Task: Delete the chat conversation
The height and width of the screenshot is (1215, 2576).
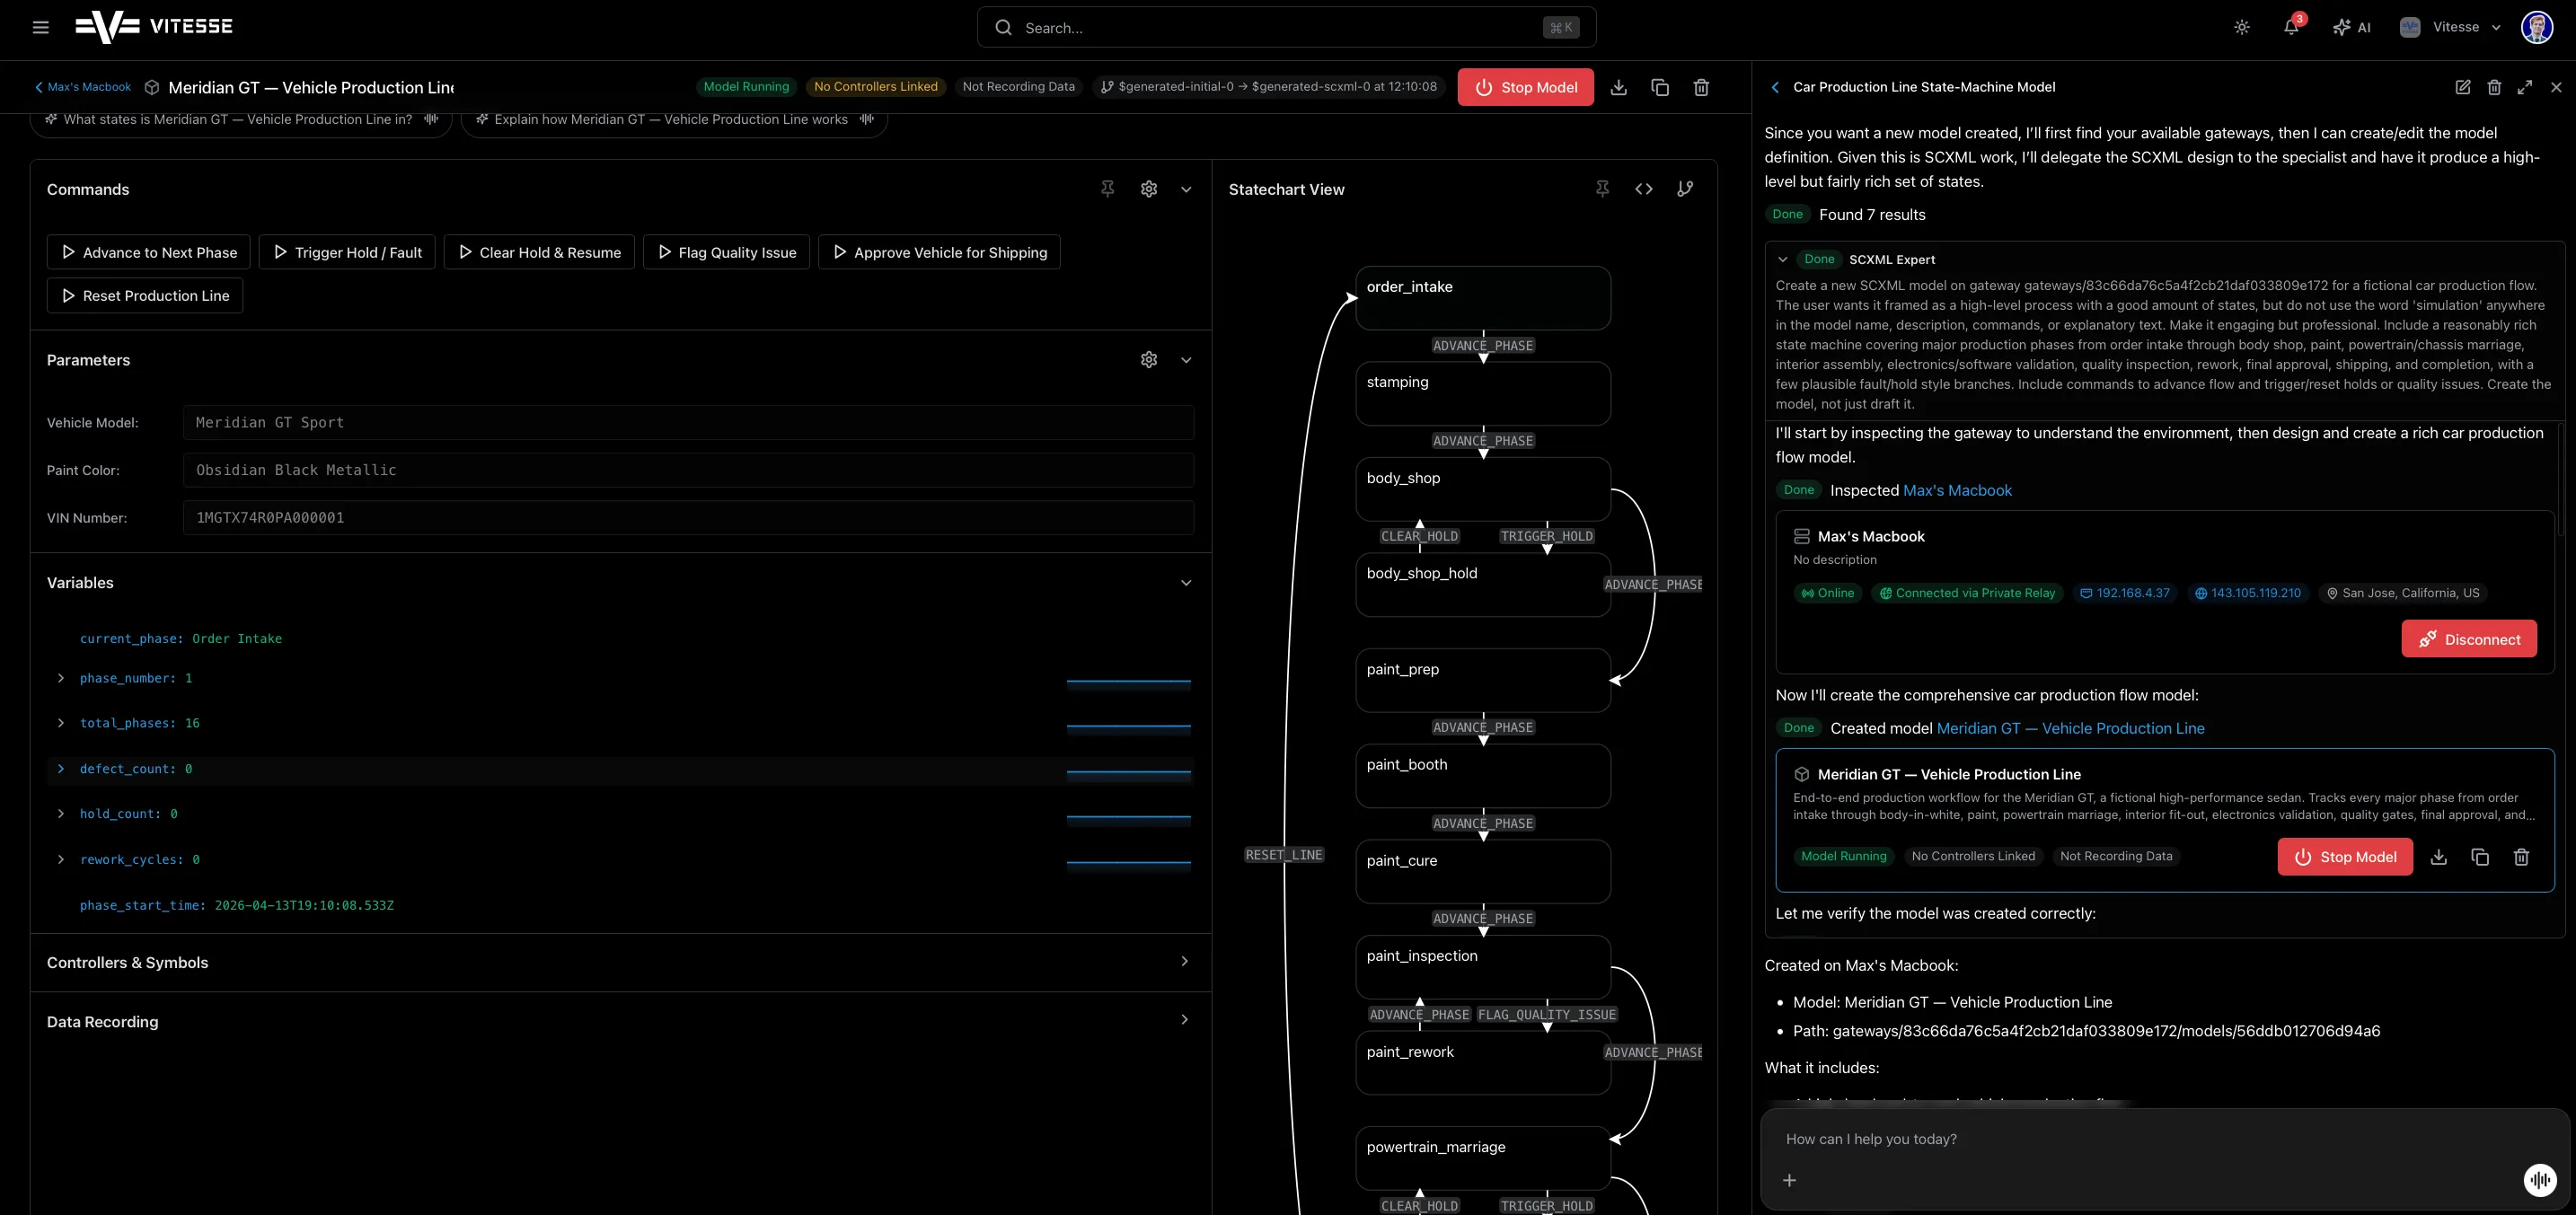Action: [x=2494, y=87]
